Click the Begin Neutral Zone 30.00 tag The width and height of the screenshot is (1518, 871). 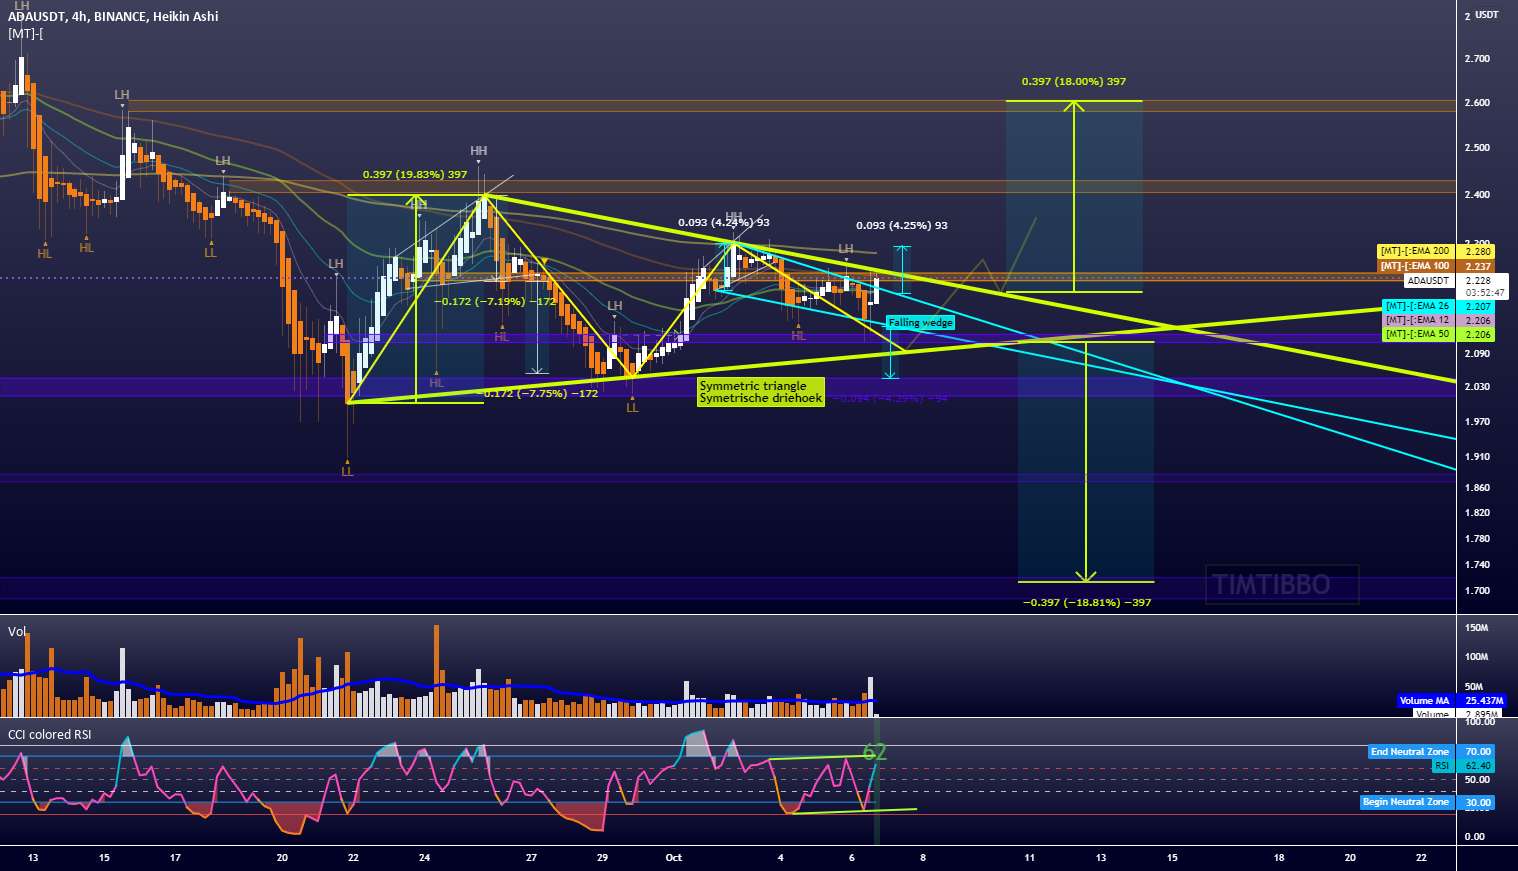(1428, 802)
